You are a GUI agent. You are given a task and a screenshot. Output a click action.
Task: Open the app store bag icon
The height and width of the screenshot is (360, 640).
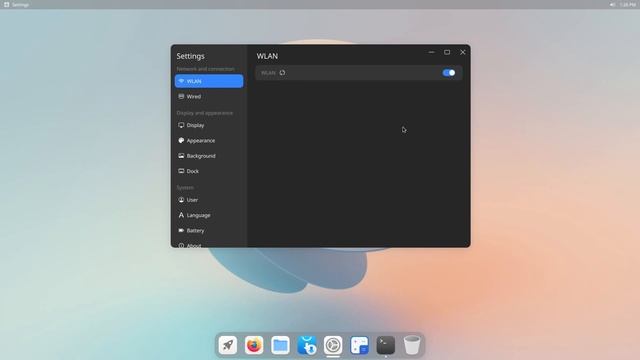307,345
